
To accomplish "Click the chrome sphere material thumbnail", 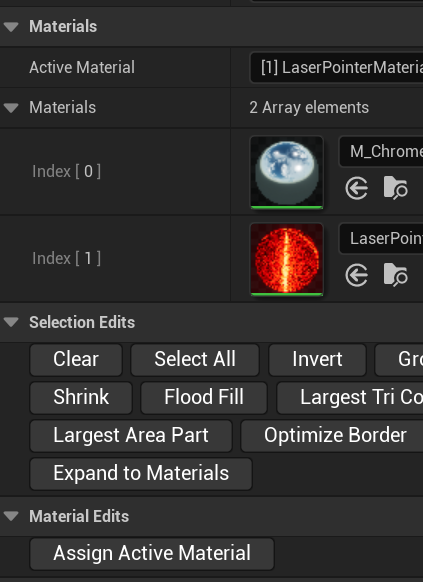I will 286,172.
